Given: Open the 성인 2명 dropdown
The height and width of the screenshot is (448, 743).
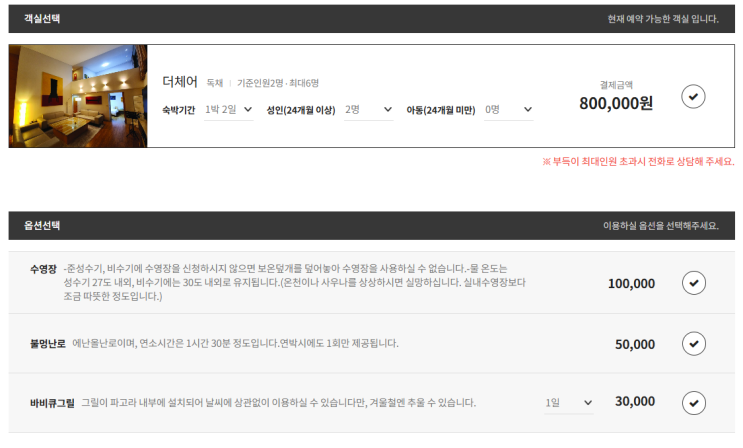Looking at the screenshot, I should [x=369, y=110].
